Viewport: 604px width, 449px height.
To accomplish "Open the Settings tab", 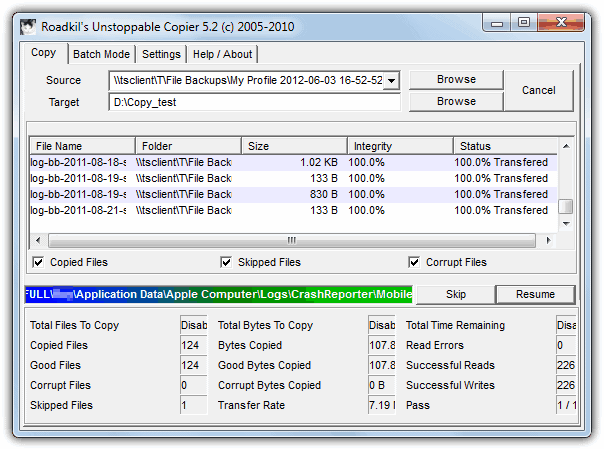I will coord(161,54).
